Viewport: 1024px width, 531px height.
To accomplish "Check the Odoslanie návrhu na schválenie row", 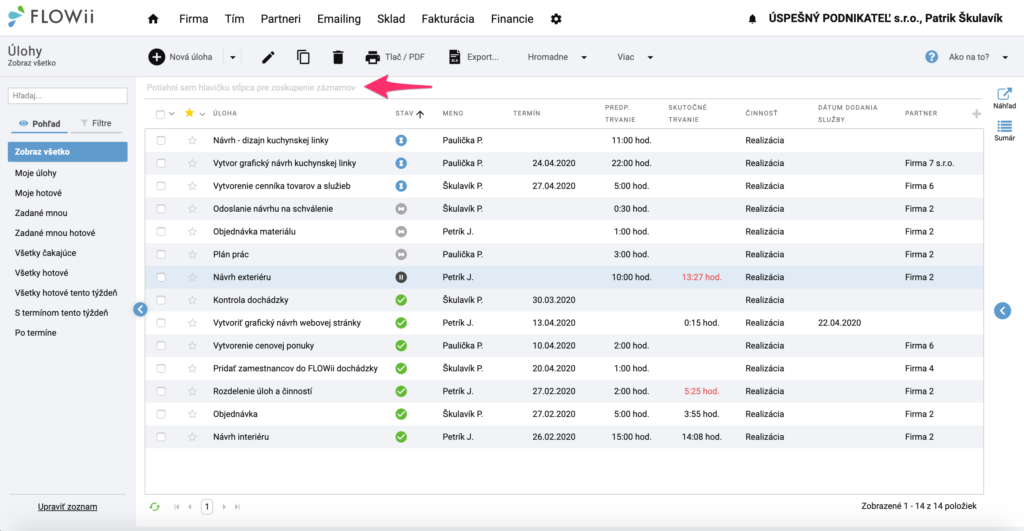I will click(x=161, y=209).
